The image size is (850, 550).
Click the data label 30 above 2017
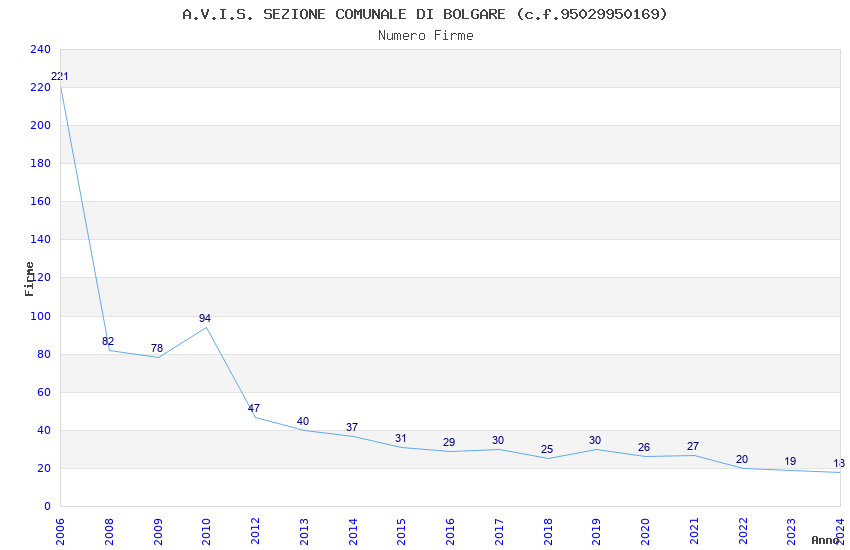[x=498, y=441]
